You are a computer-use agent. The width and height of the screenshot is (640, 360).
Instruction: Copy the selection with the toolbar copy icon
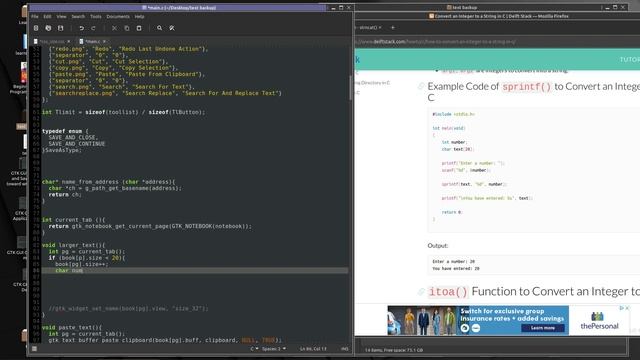[127, 28]
